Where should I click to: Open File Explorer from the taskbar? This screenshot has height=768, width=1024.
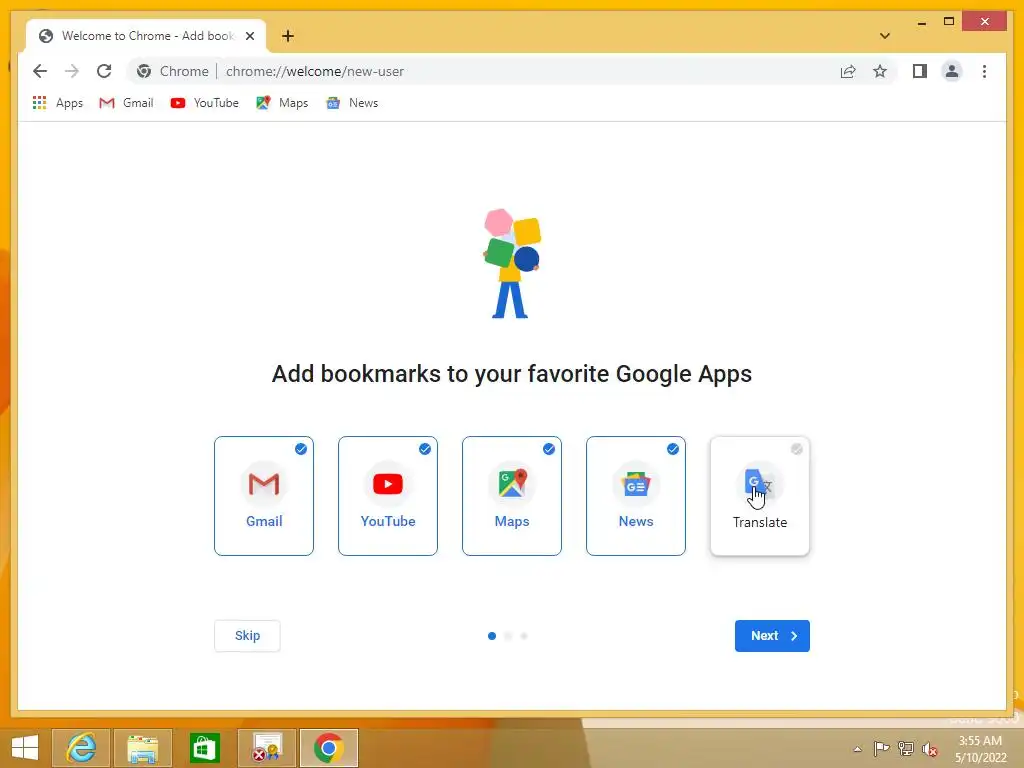pyautogui.click(x=143, y=748)
